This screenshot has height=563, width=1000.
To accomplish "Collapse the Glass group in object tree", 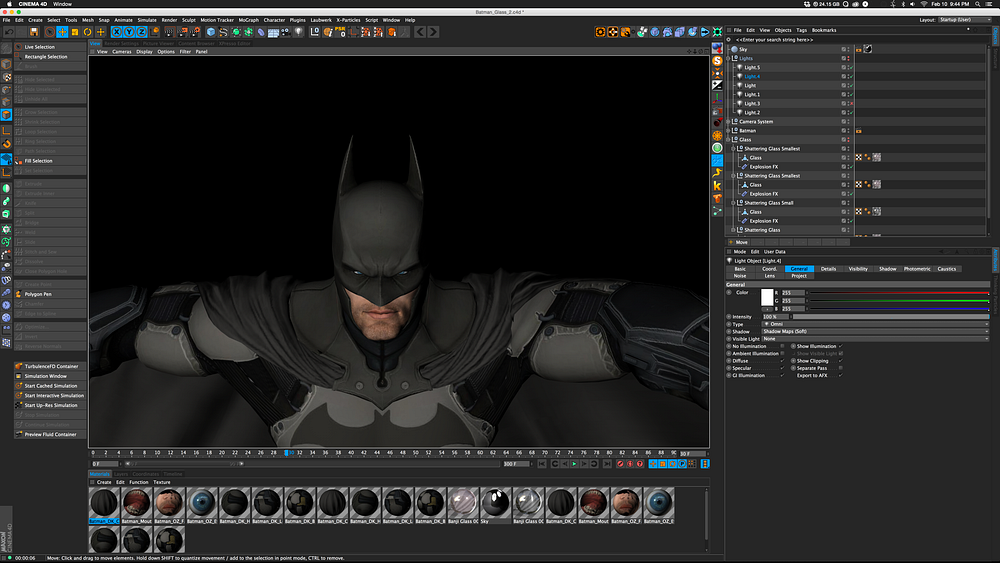I will pyautogui.click(x=729, y=140).
